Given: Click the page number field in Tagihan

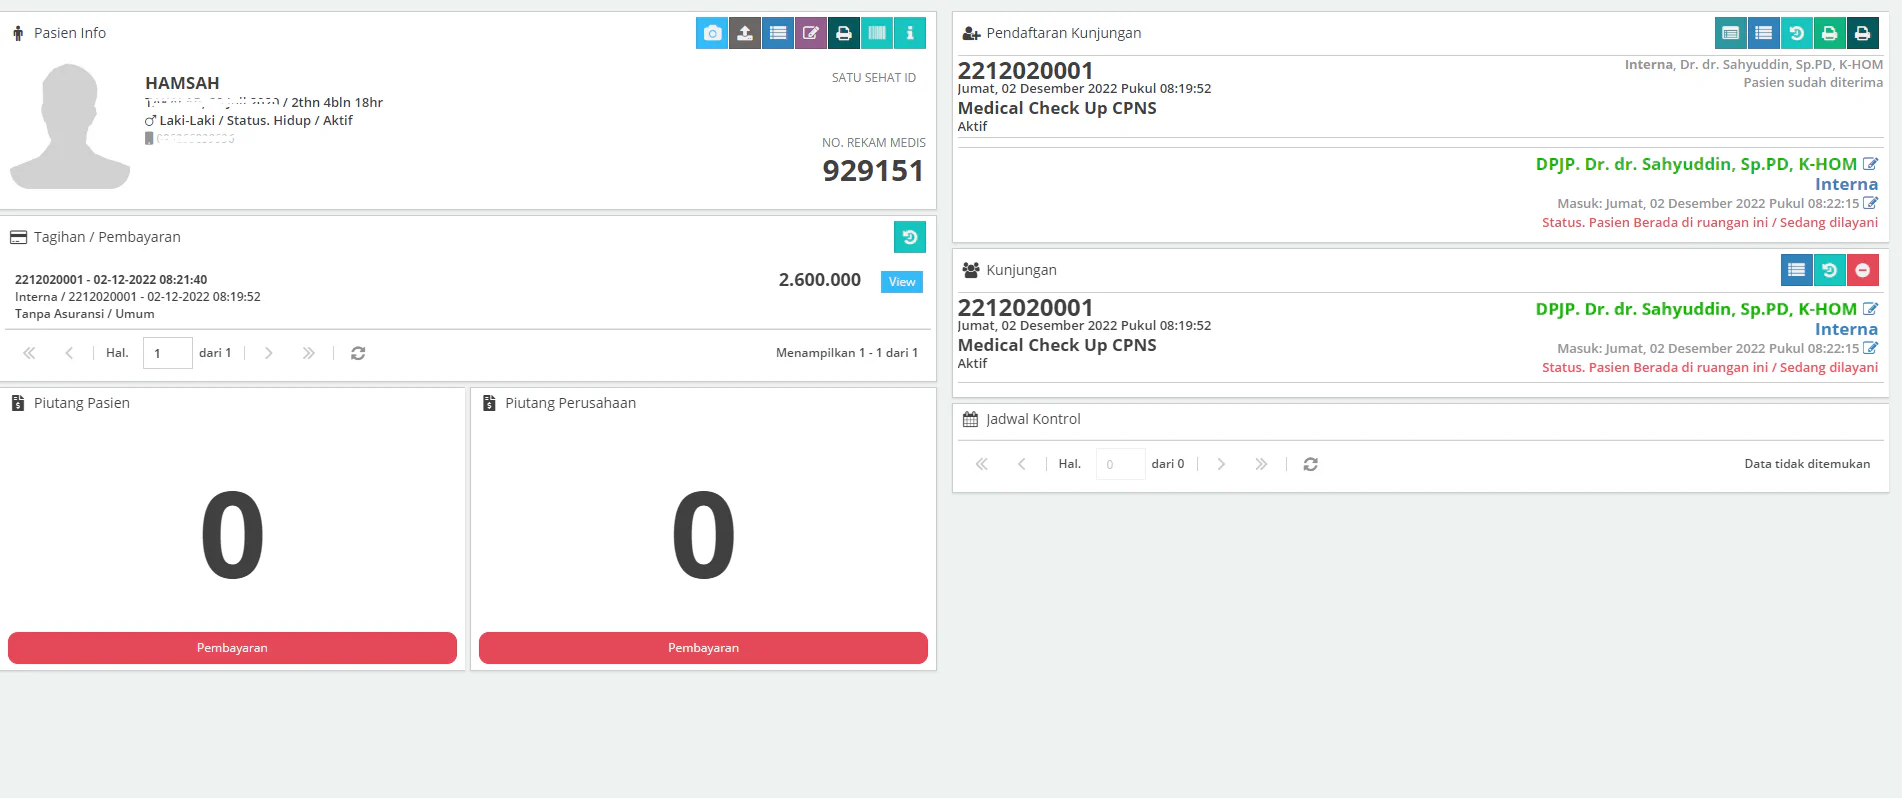Looking at the screenshot, I should pos(167,353).
